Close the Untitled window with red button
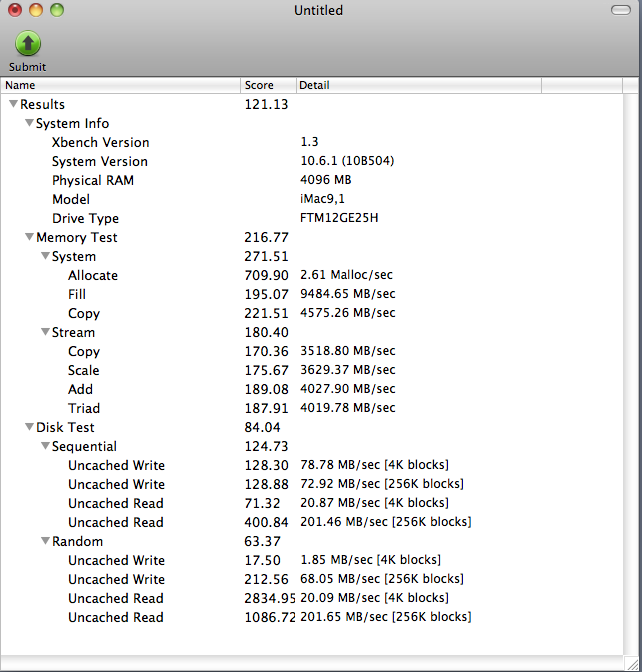 pos(15,10)
